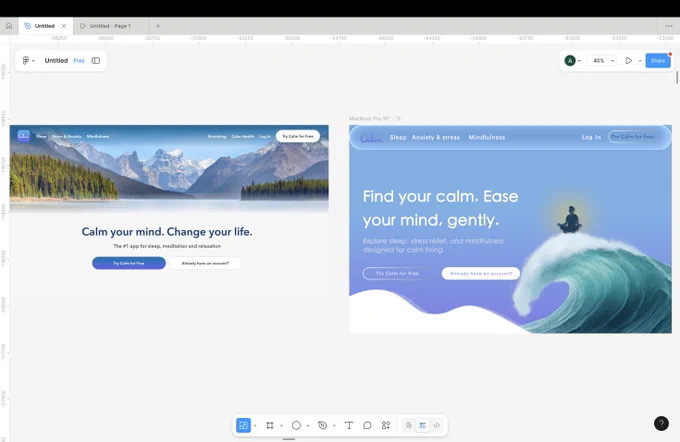Click the blue Share button
The width and height of the screenshot is (680, 442).
click(658, 61)
